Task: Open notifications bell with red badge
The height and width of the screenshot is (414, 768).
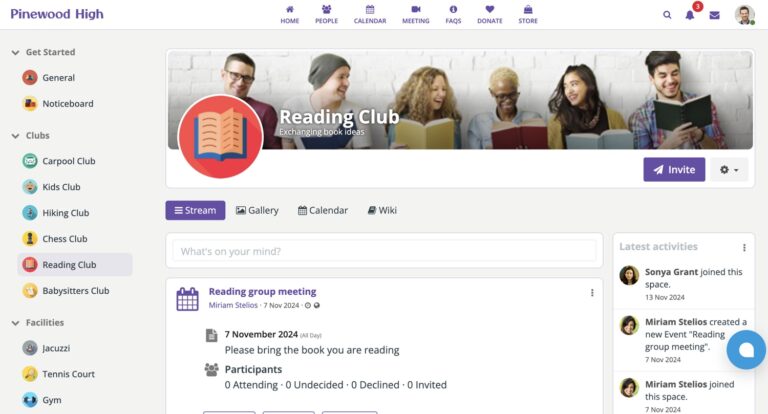Action: (690, 15)
